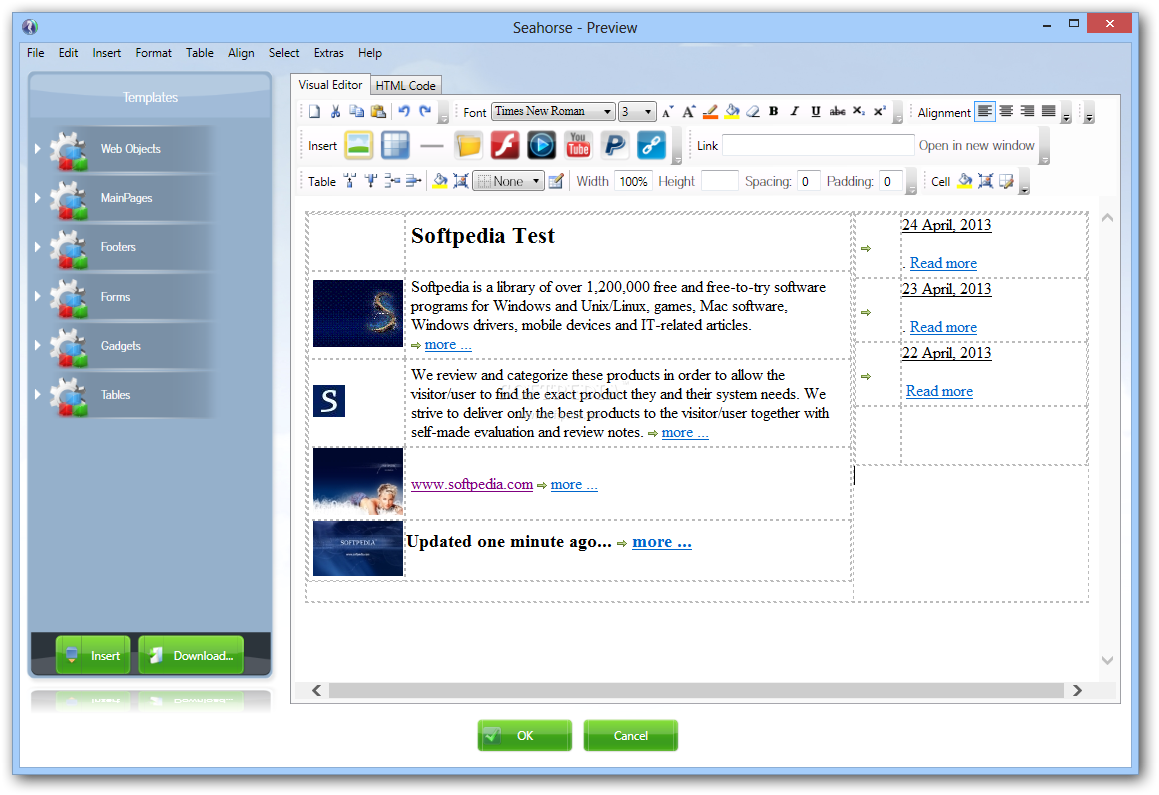Open the Times New Roman font dropdown
1159x795 pixels.
tap(553, 112)
